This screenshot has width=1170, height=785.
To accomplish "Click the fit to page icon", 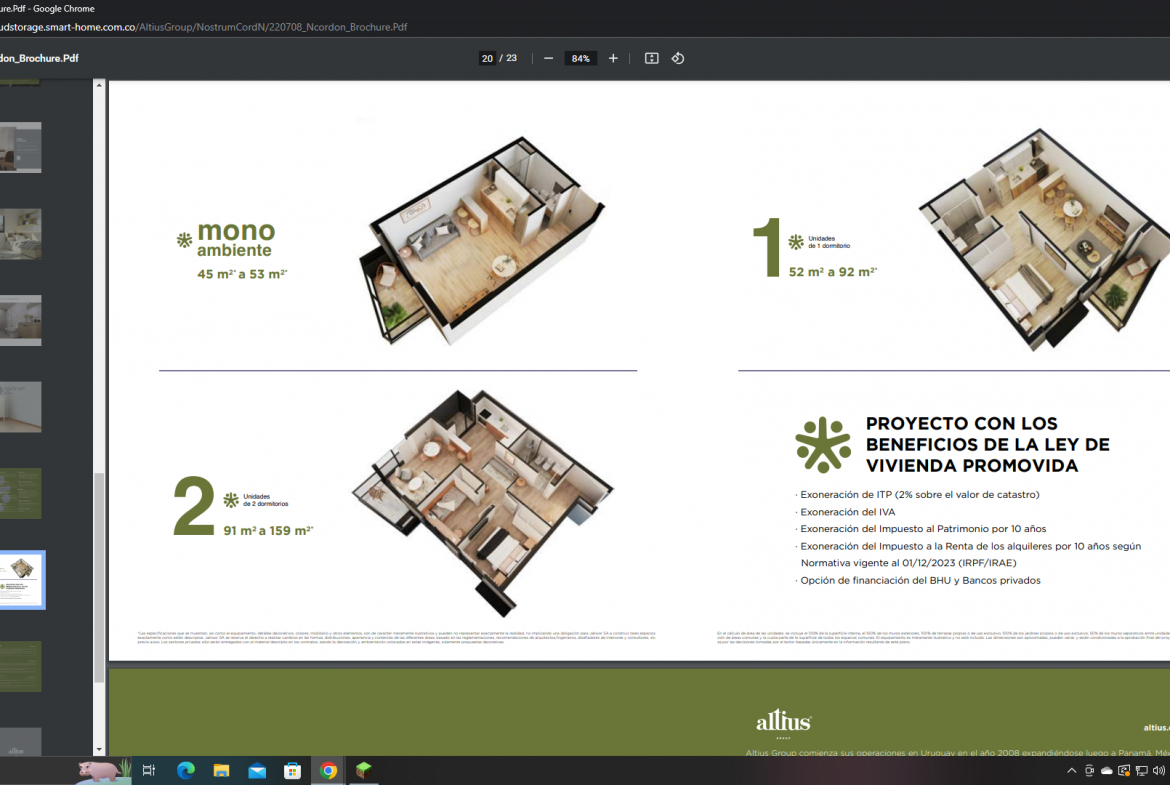I will [652, 58].
